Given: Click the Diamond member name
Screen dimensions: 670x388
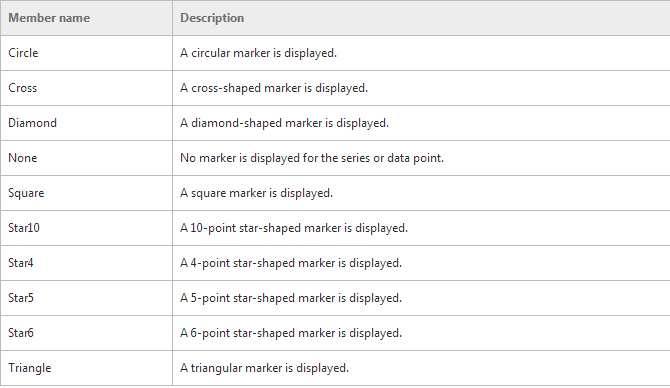Looking at the screenshot, I should (x=32, y=123).
